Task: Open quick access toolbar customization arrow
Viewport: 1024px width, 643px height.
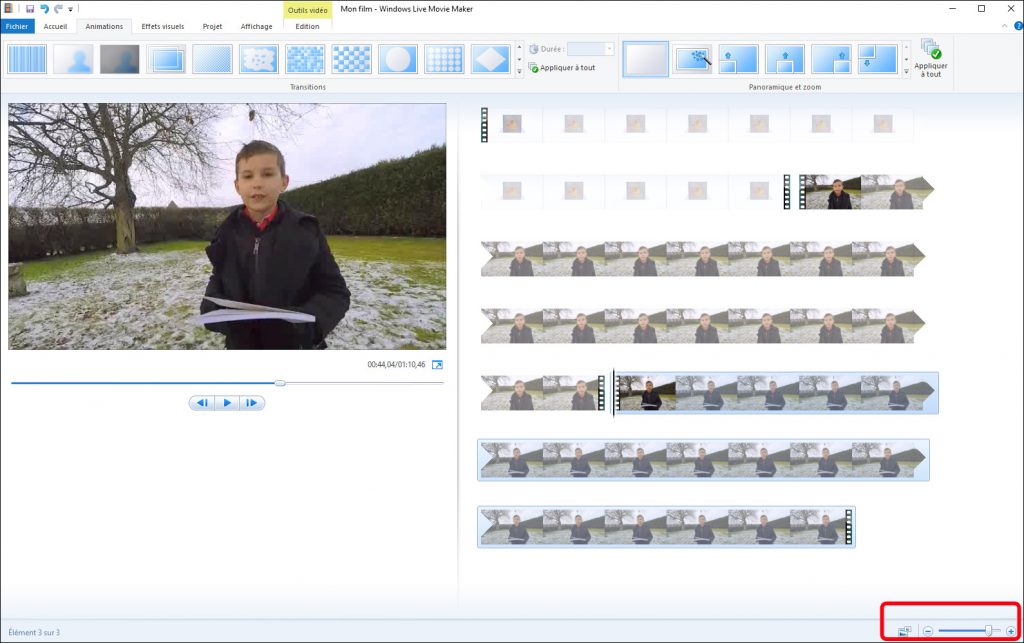Action: click(x=70, y=9)
